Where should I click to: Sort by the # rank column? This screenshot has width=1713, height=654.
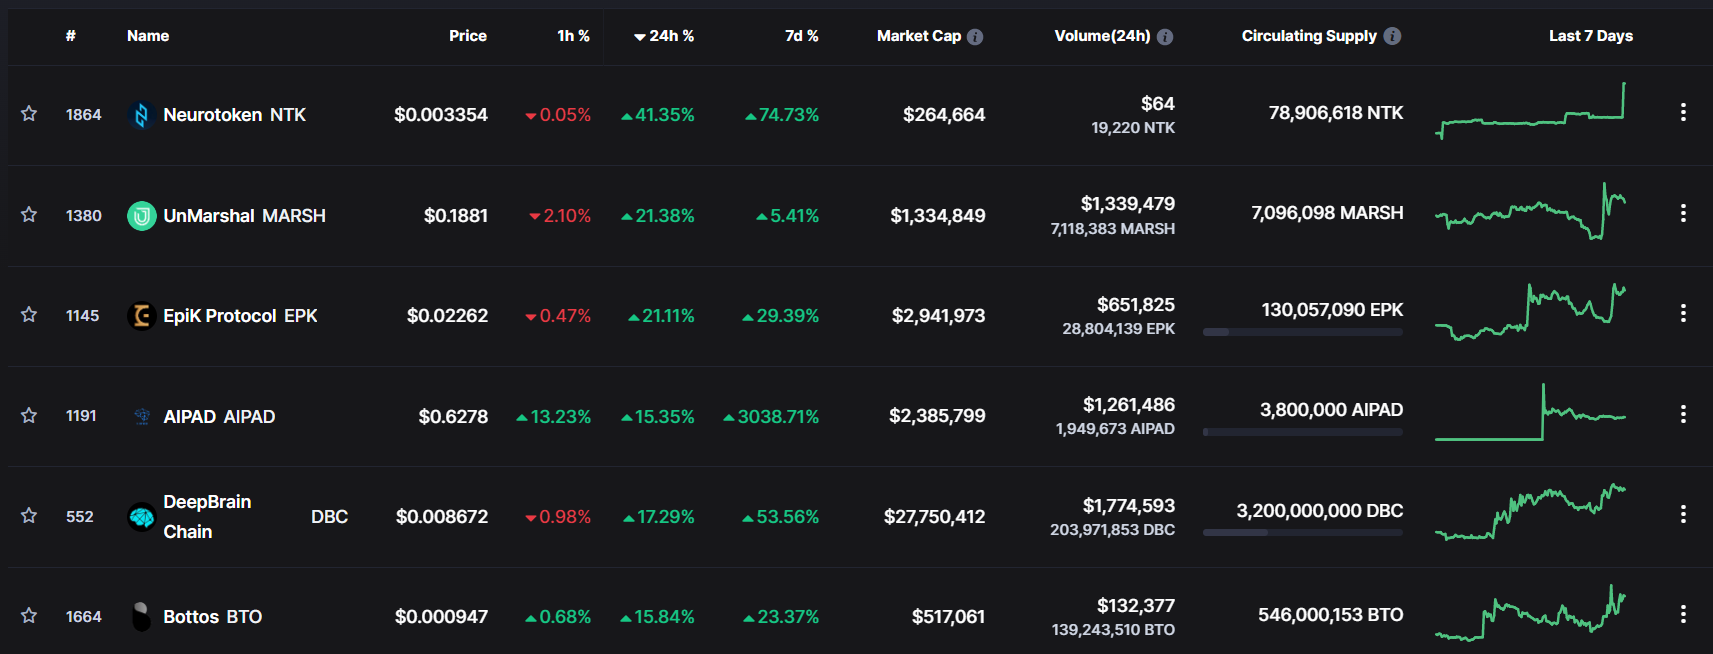tap(71, 36)
